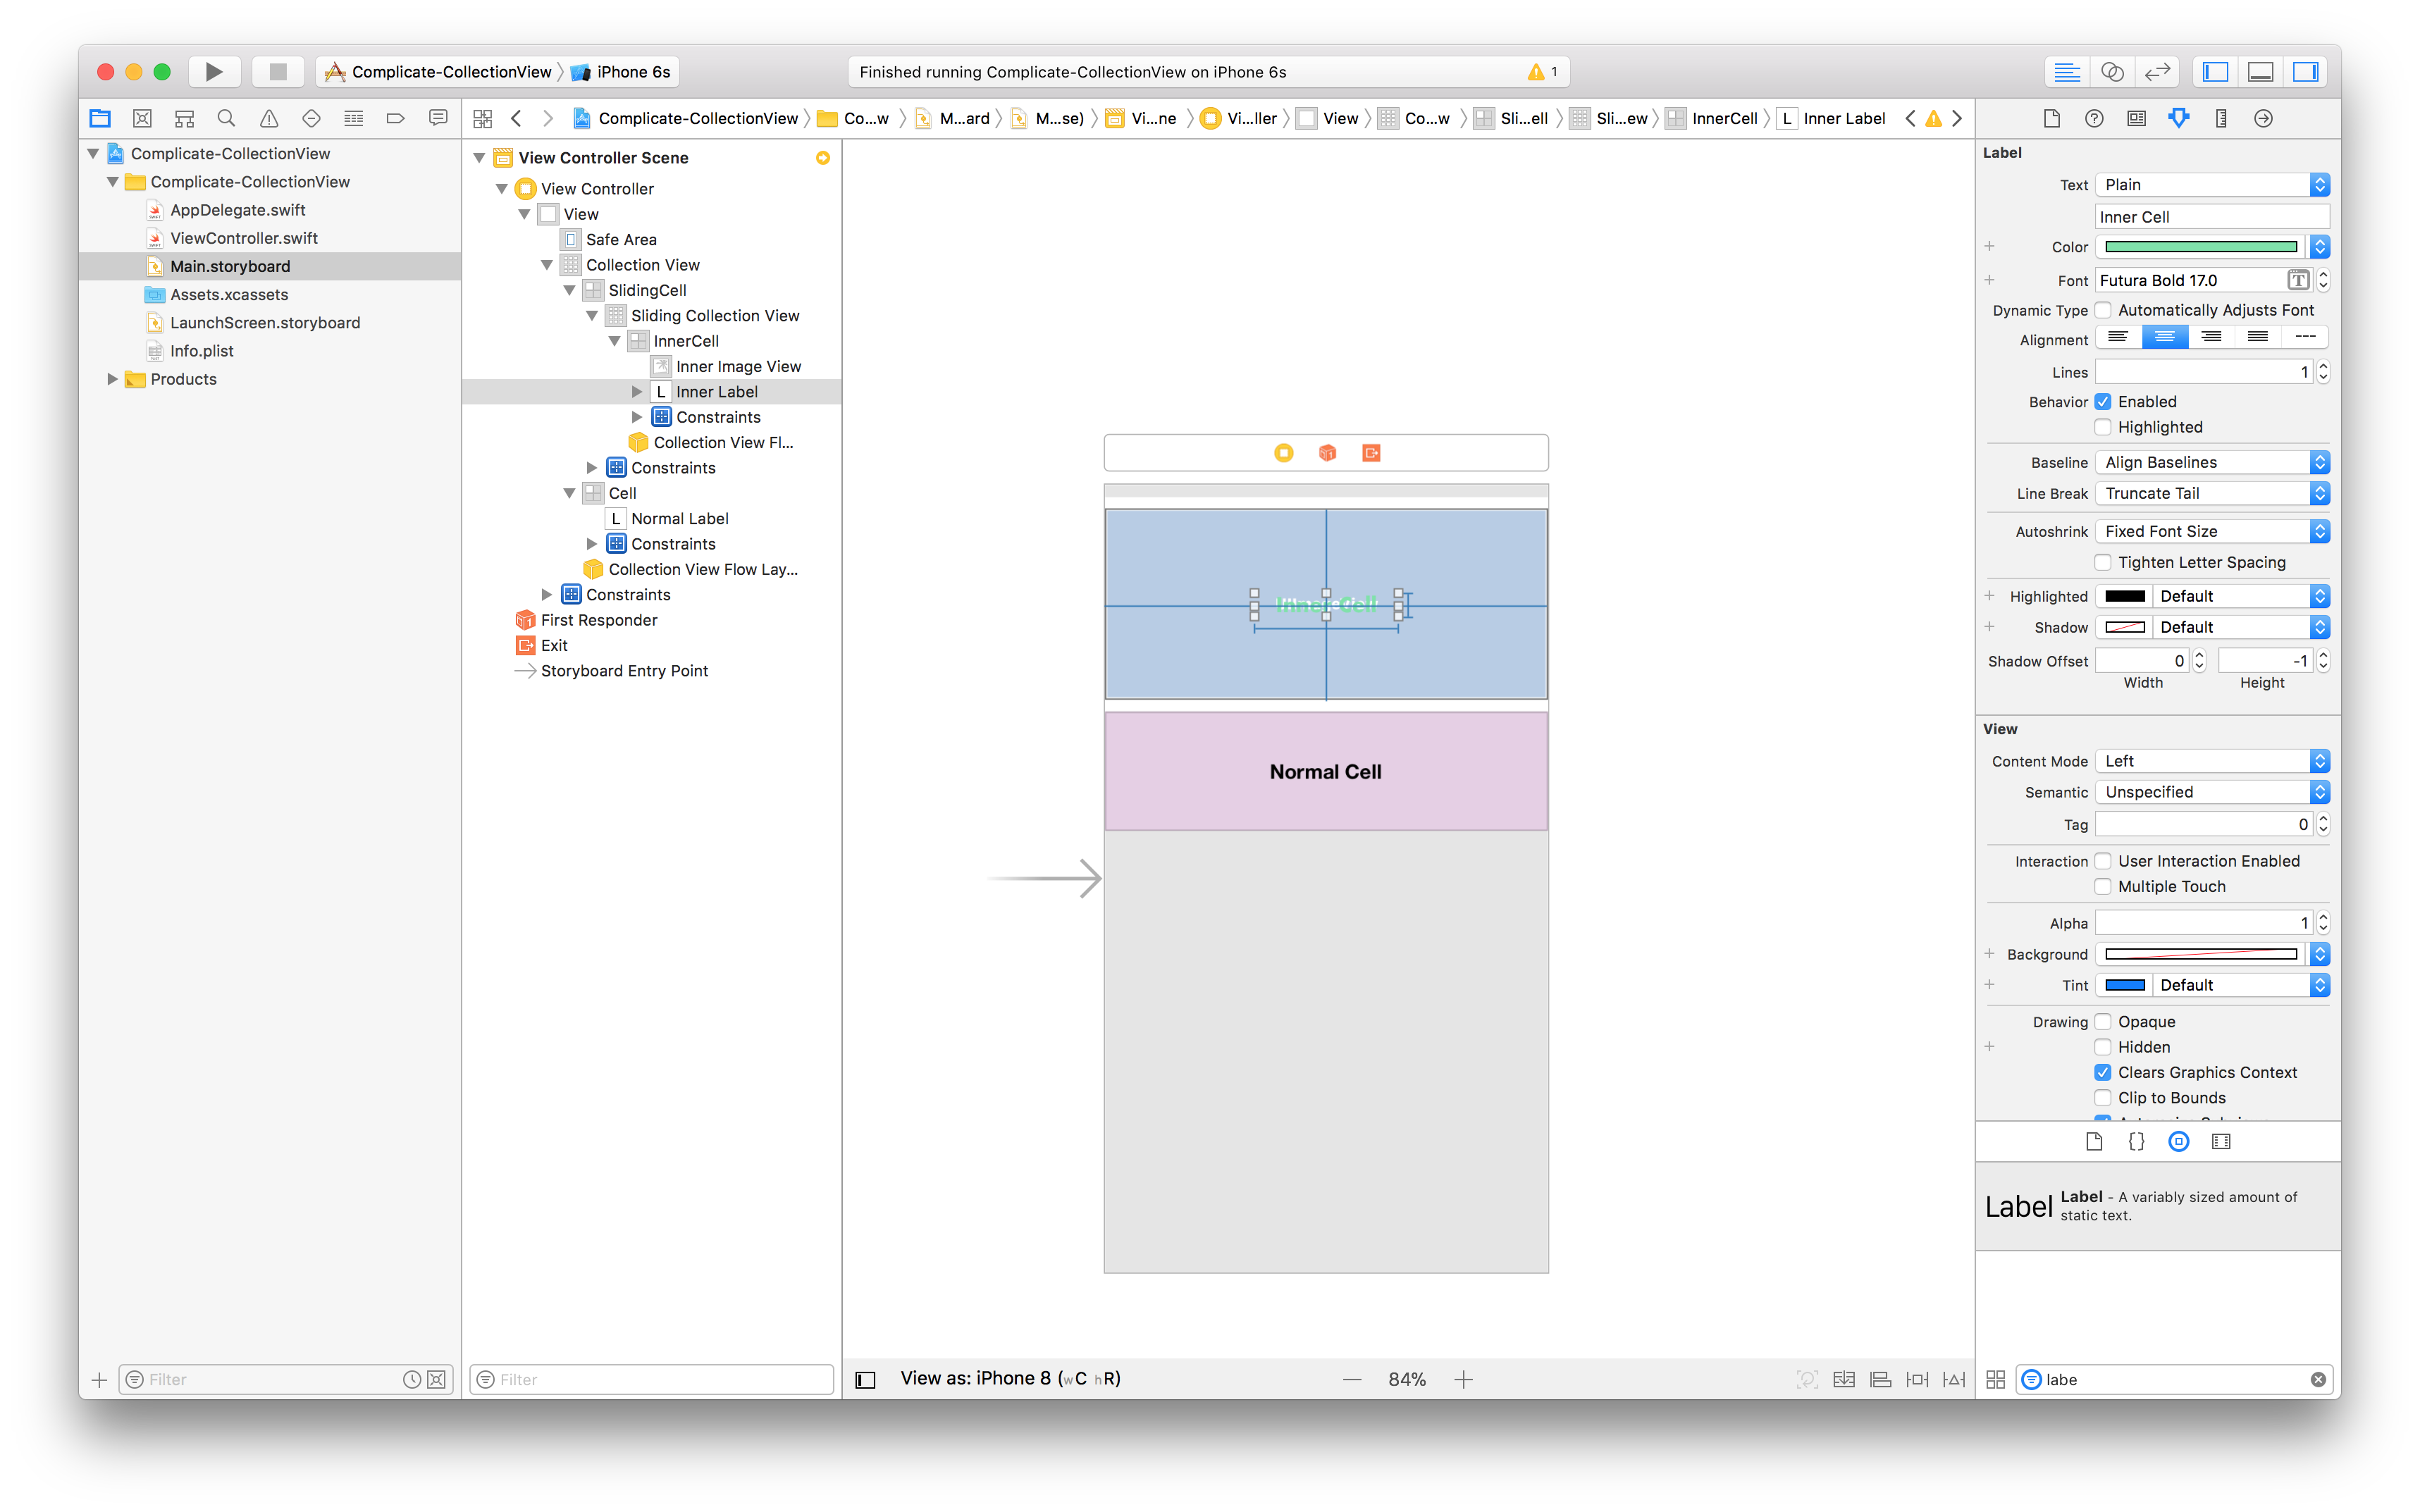
Task: Open the Semantic Unspecified dropdown
Action: click(2212, 792)
